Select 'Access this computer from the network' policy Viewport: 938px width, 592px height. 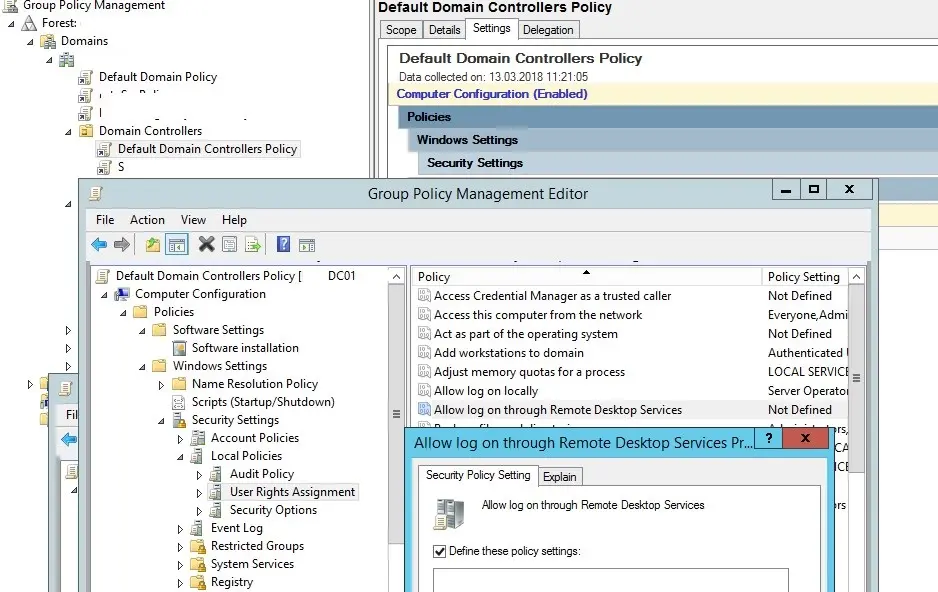(x=538, y=315)
